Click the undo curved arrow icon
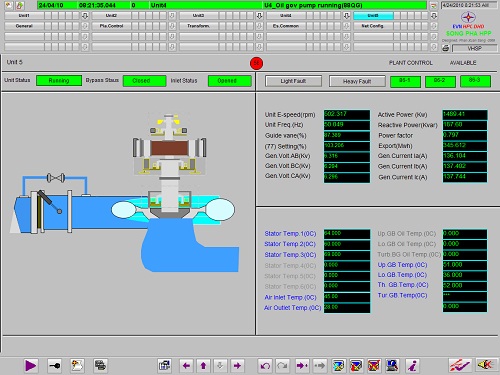This screenshot has width=500, height=375. coord(265,366)
